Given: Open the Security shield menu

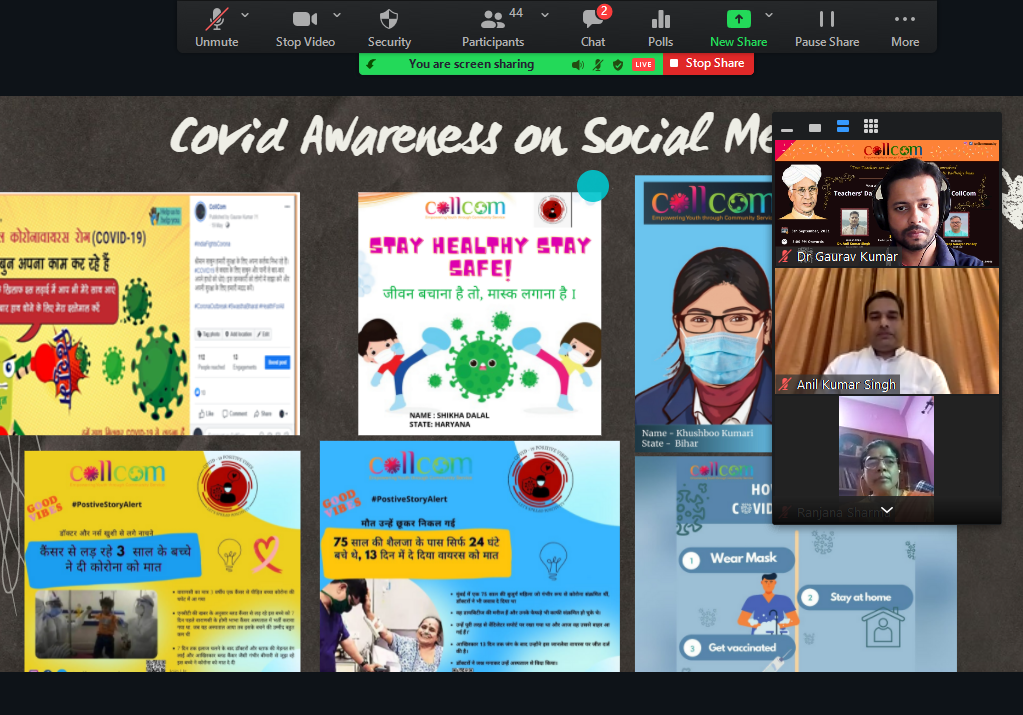Looking at the screenshot, I should [389, 27].
